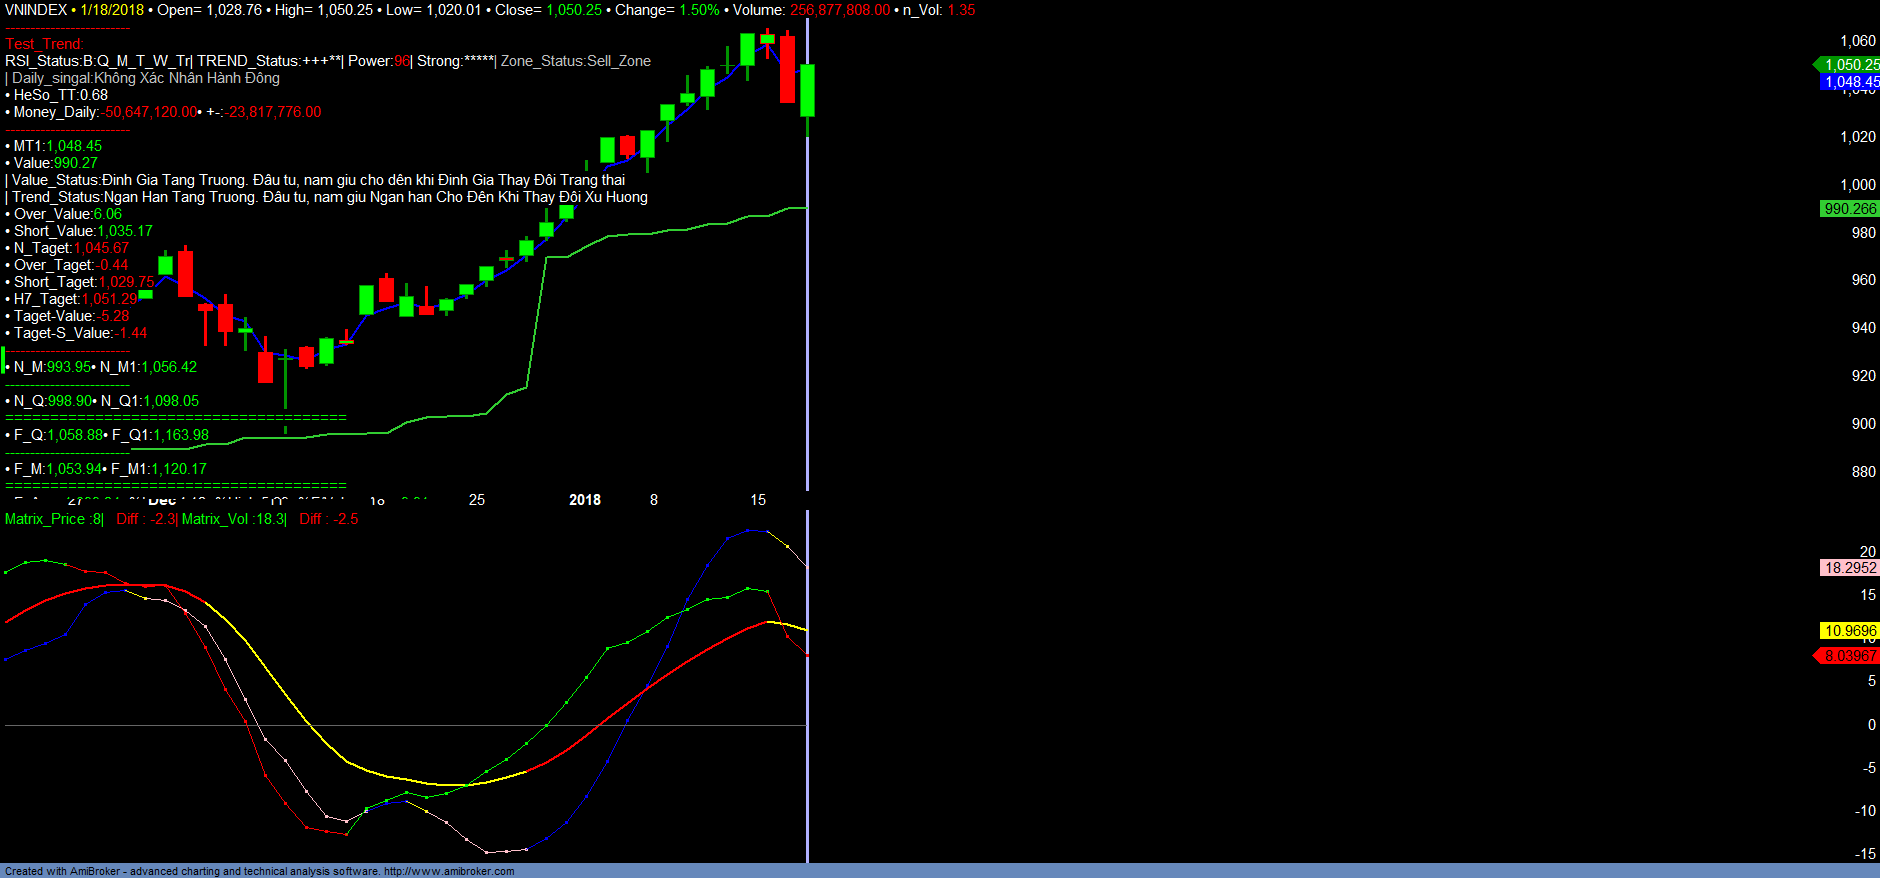
Task: Click the 2018 year marker on date axis
Action: point(585,500)
